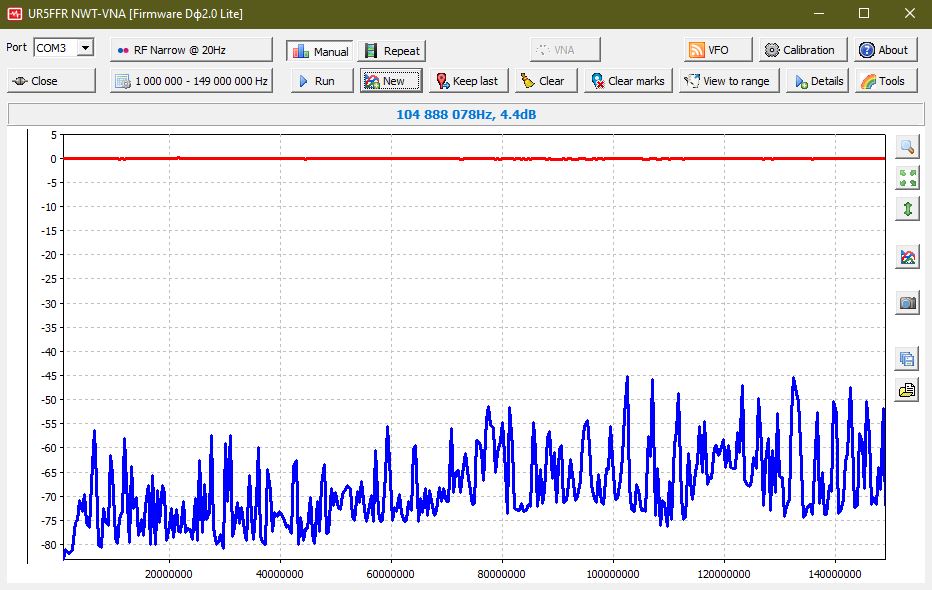
Task: Open the frequency range 1 000 000 - 149 000 000 Hz selector
Action: (191, 81)
